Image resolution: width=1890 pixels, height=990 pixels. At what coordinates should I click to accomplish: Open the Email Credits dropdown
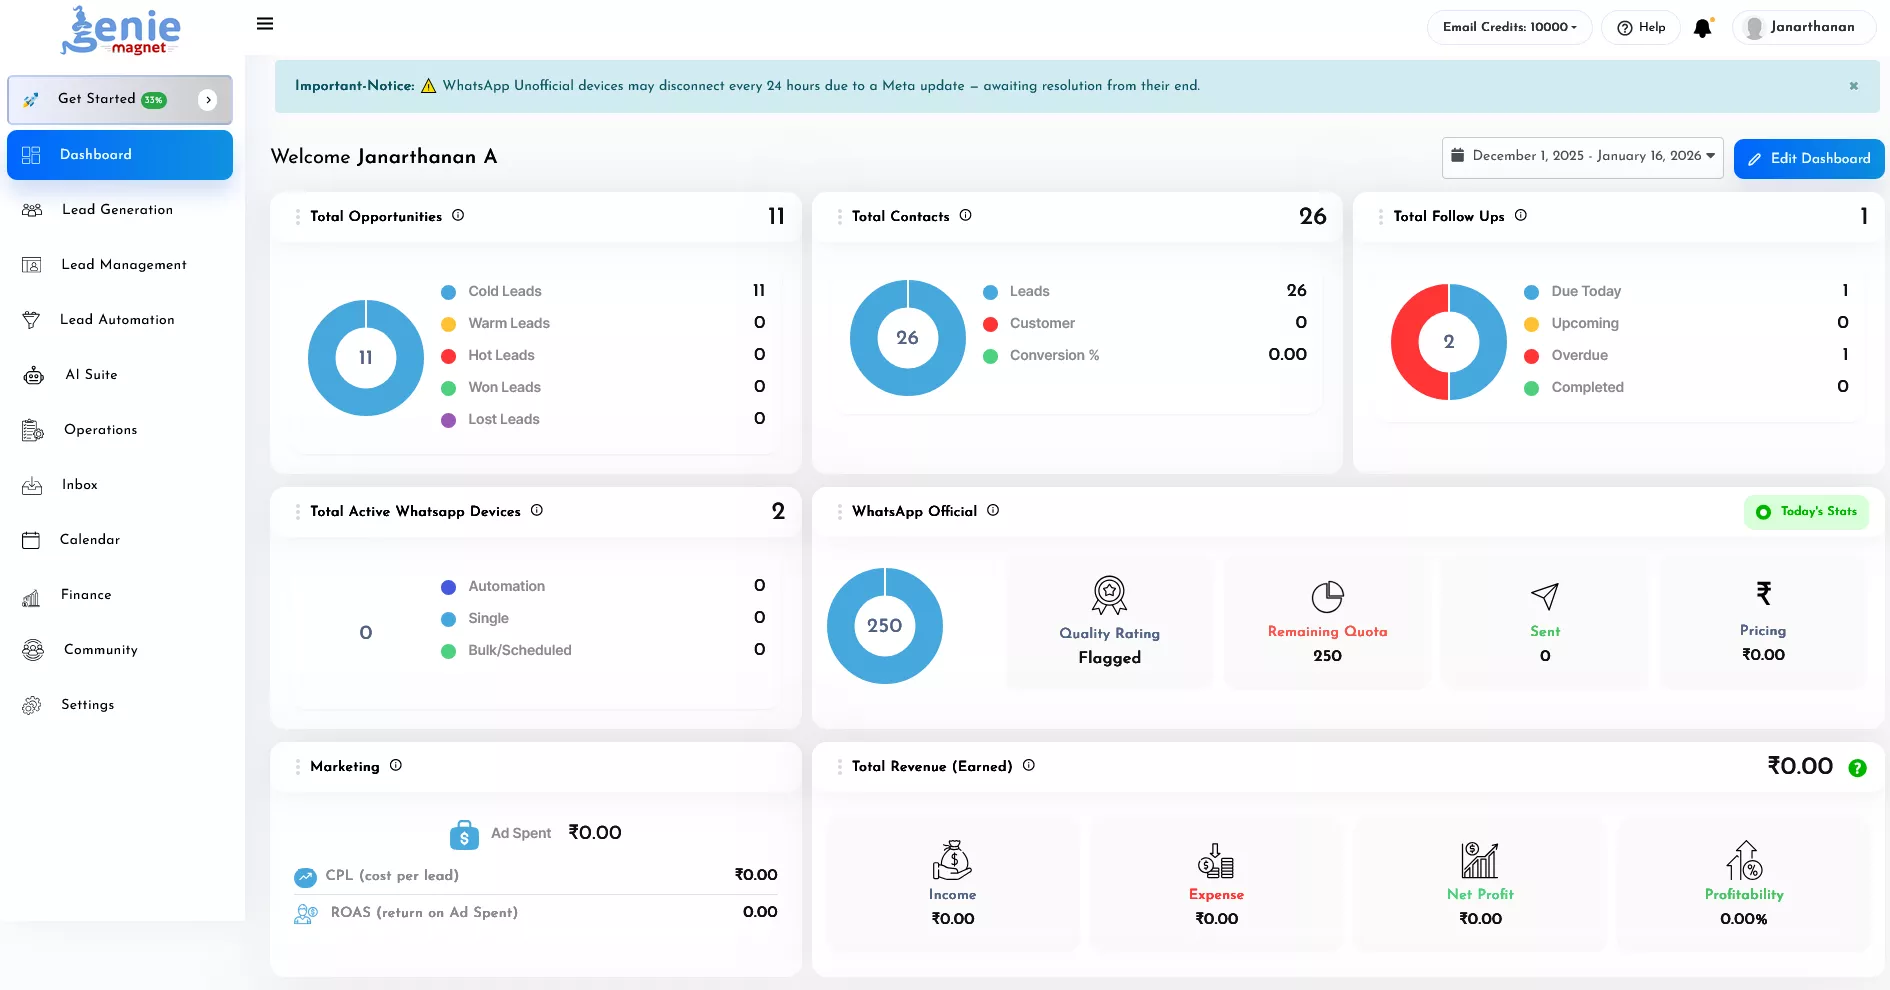coord(1509,27)
